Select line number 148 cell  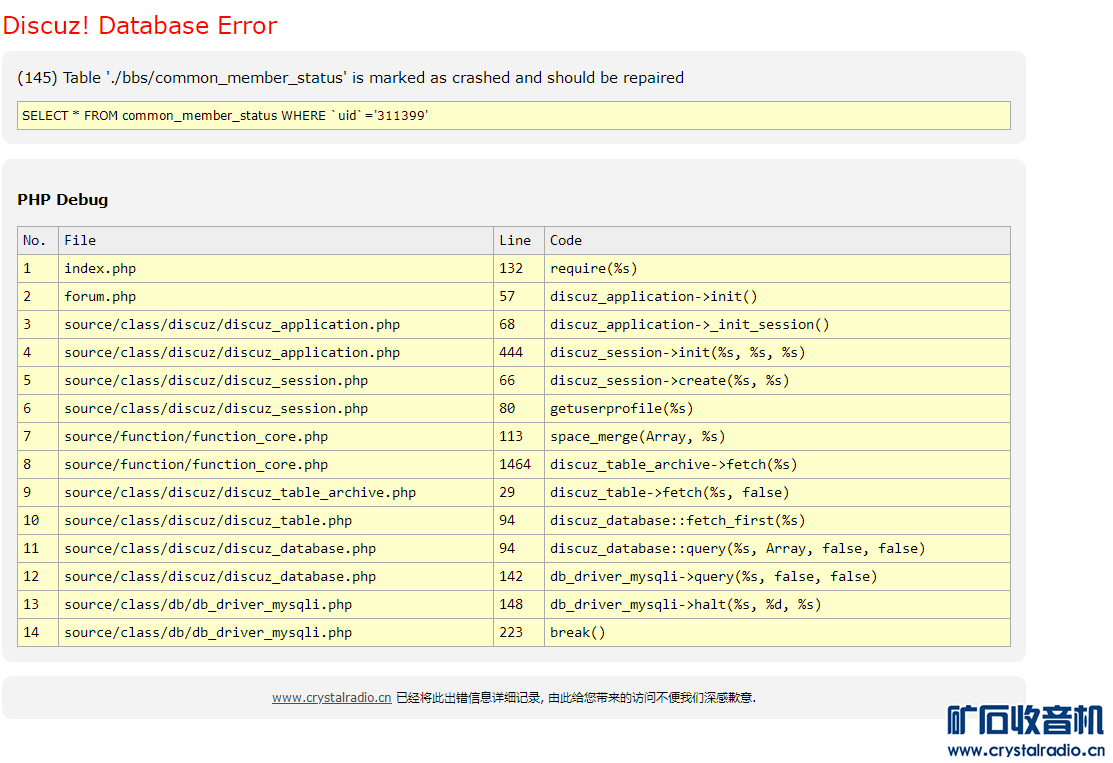[519, 605]
